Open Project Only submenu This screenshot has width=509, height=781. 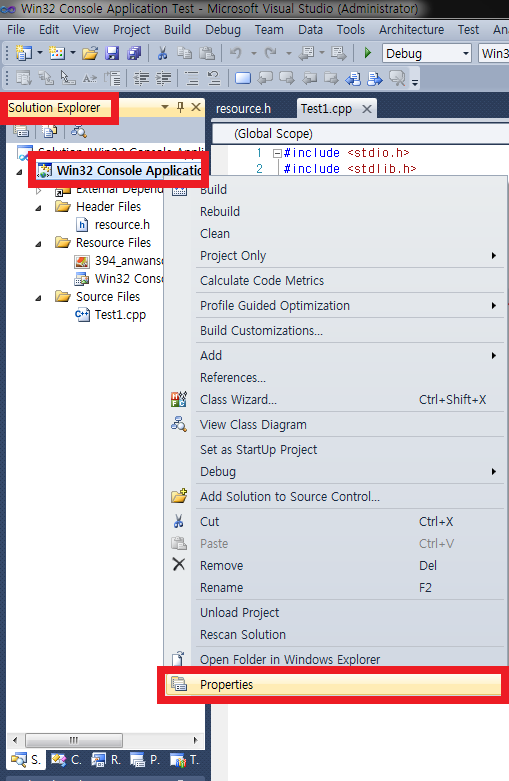(348, 256)
